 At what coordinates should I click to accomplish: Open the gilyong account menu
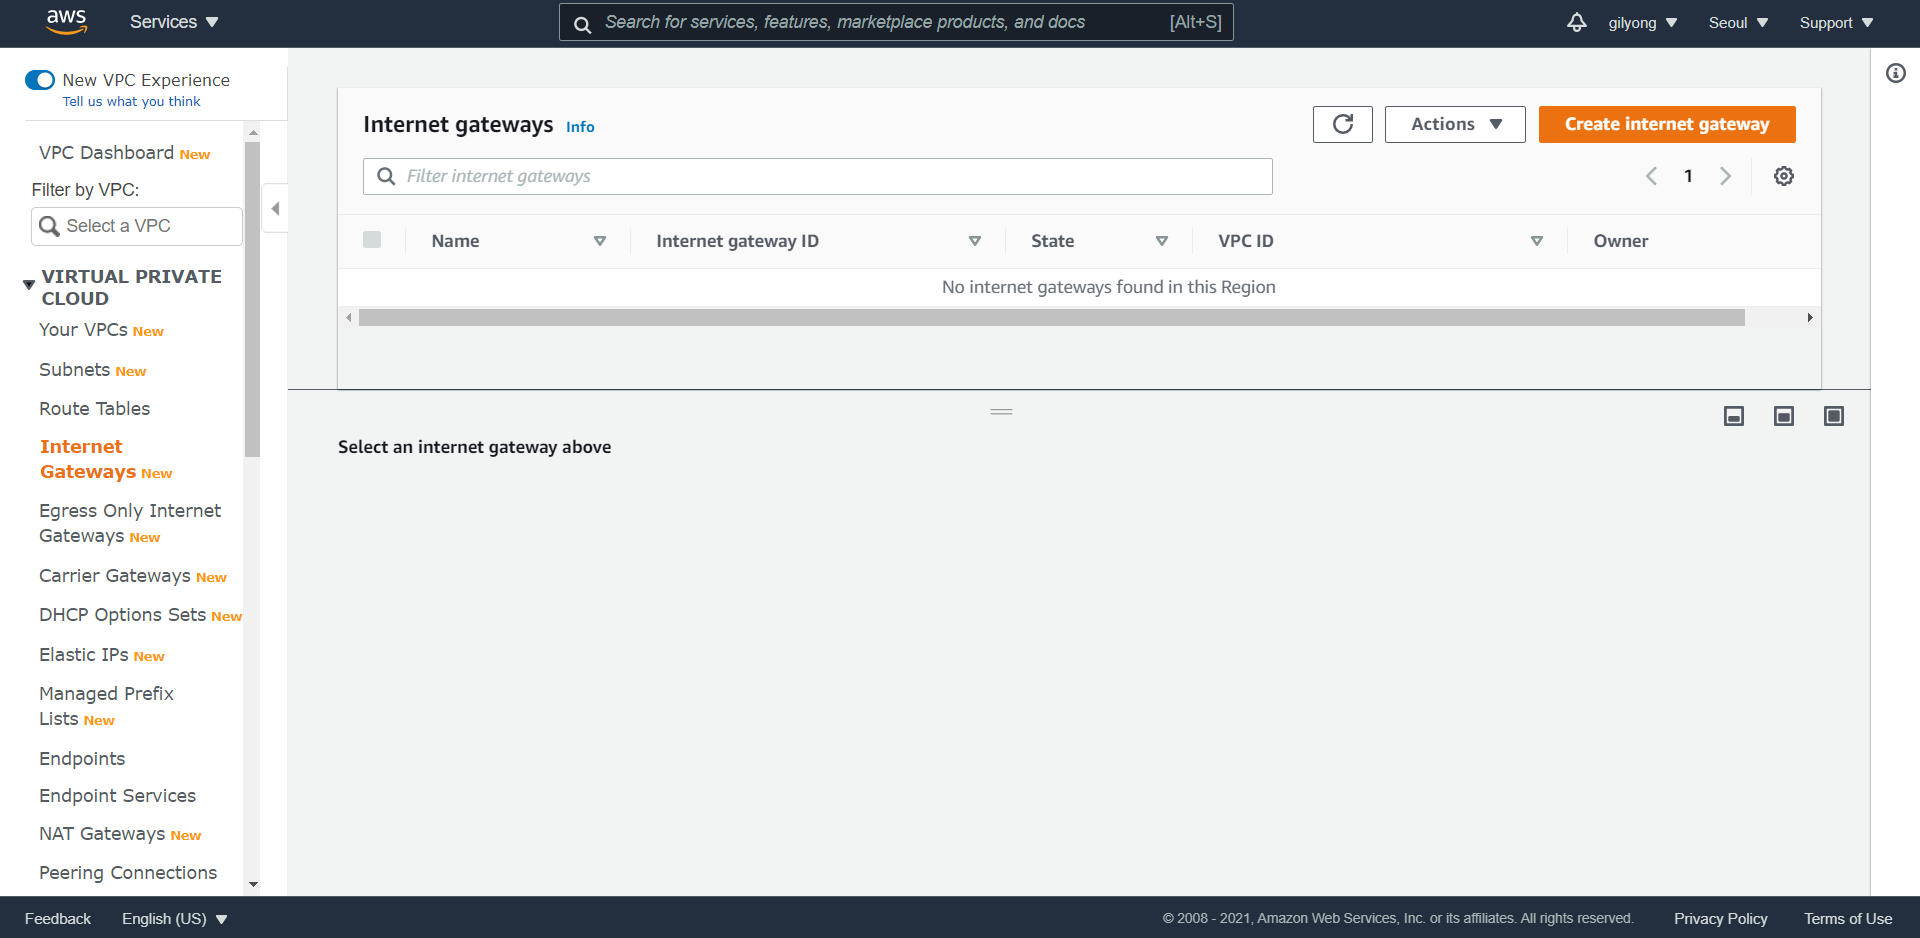pos(1643,22)
